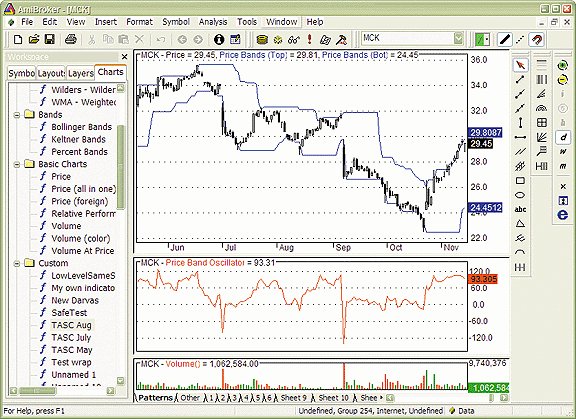
Task: Click workspace tree vertical scrollbar thumb
Action: pos(120,167)
